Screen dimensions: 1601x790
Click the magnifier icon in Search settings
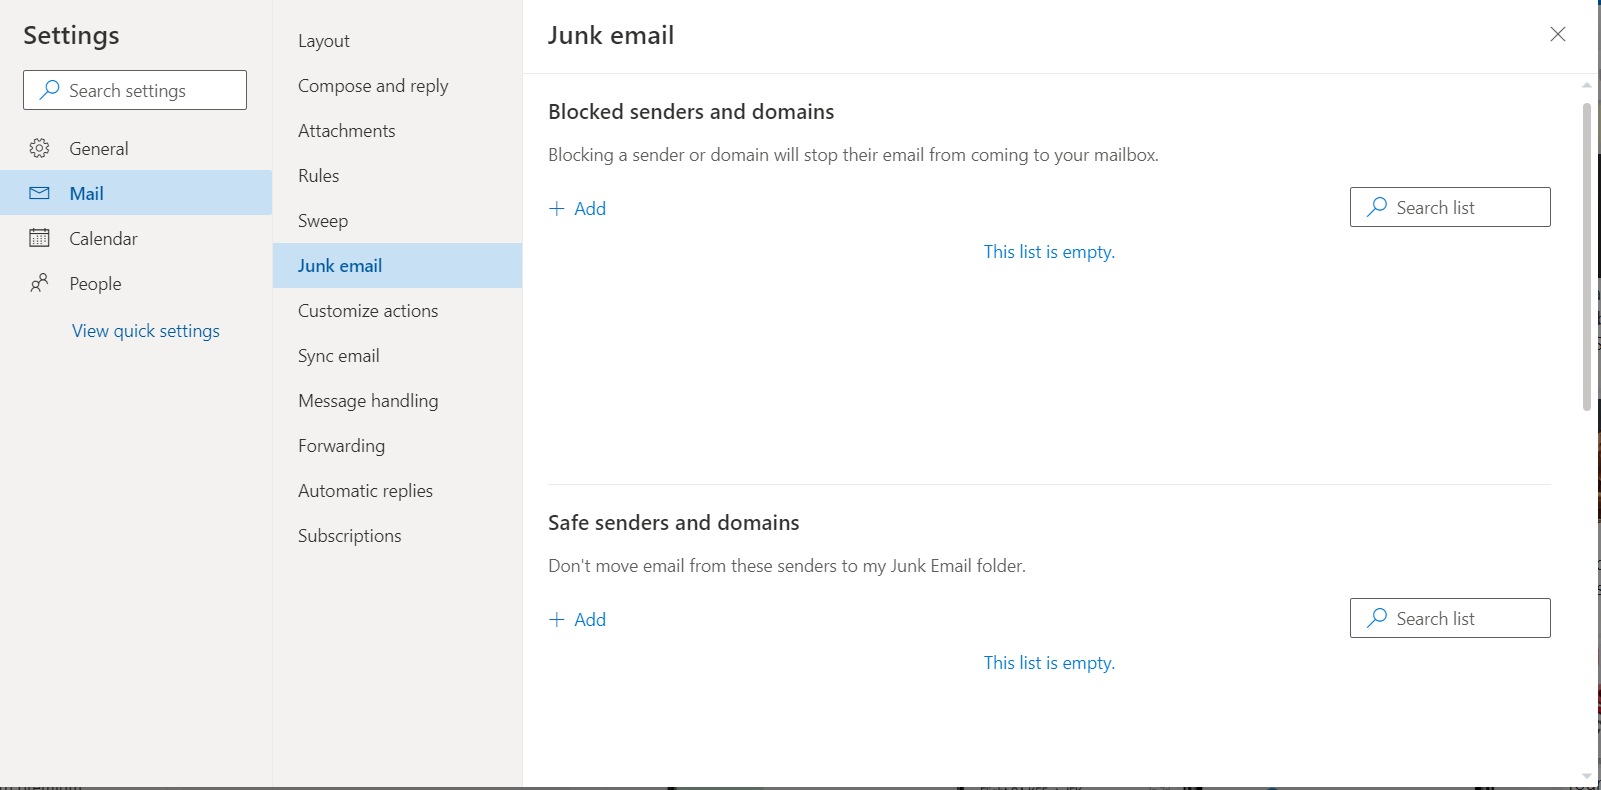(49, 90)
